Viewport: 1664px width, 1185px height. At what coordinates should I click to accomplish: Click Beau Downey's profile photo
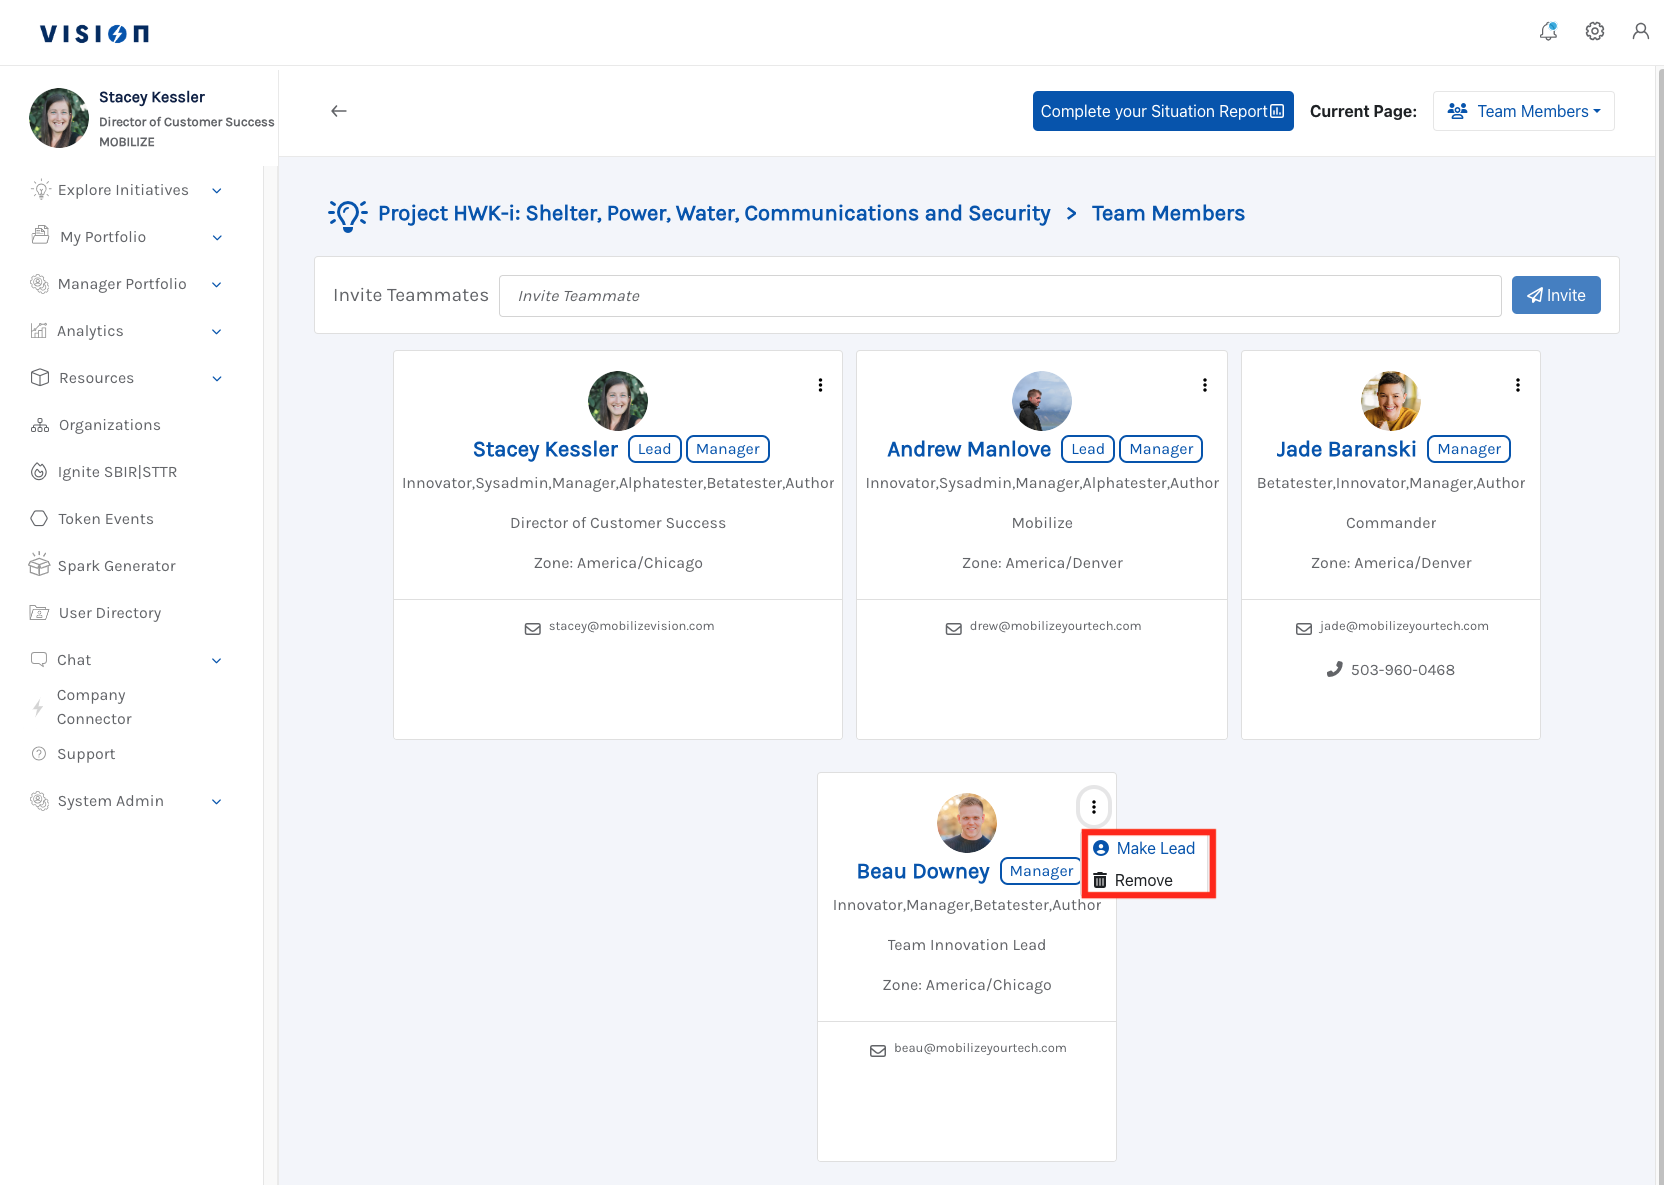point(966,823)
